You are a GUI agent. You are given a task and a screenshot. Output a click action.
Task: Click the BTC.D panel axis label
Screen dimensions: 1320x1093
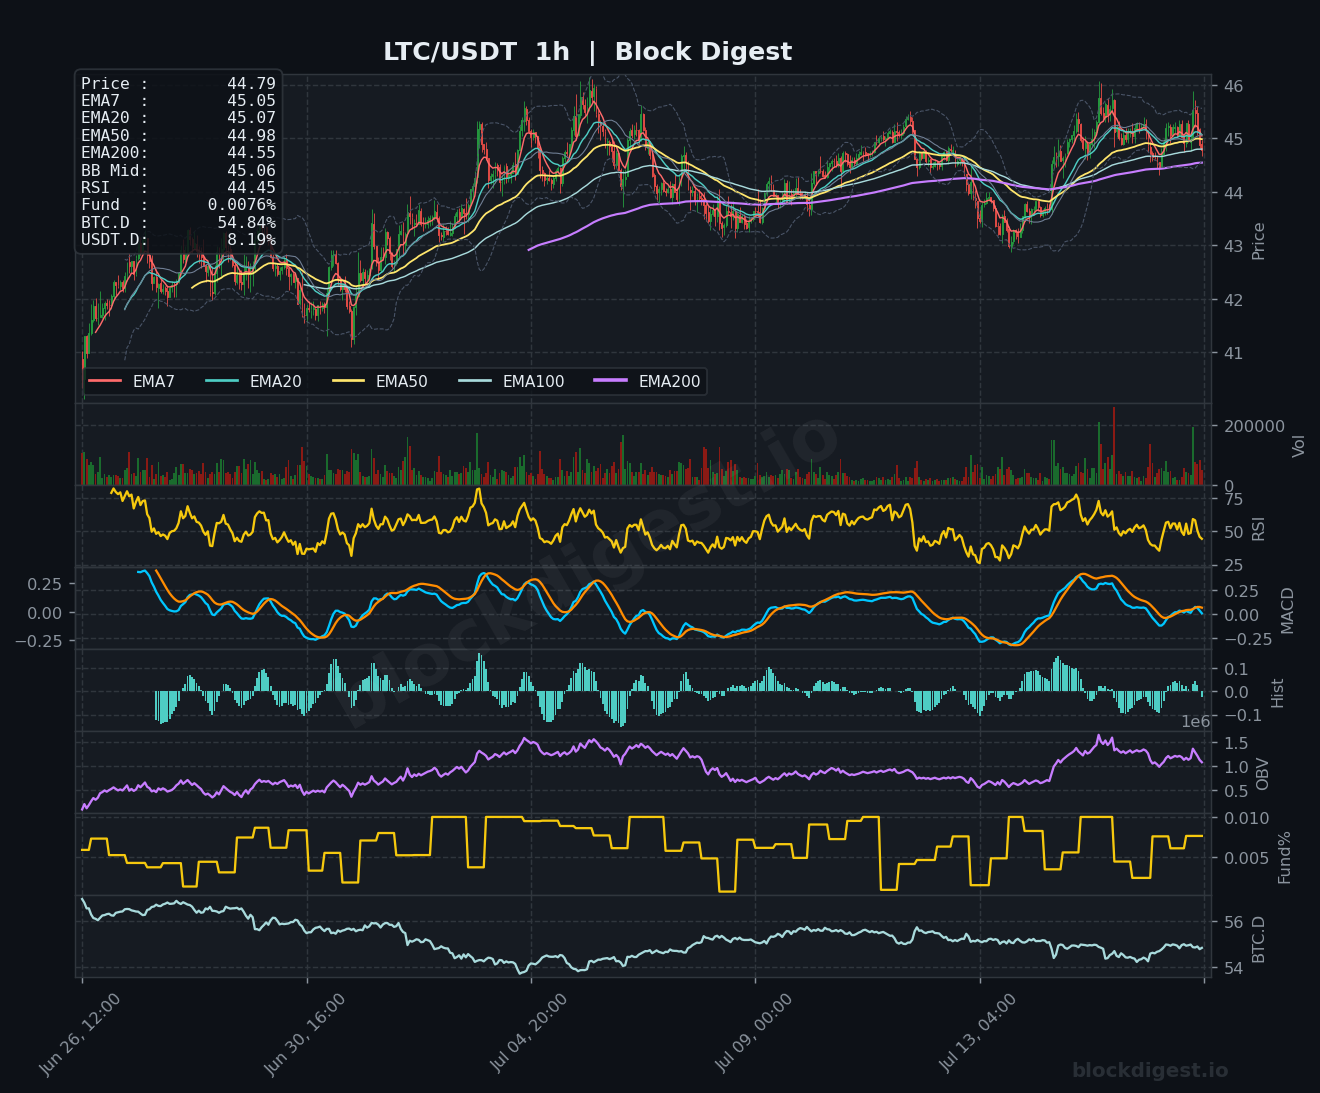pos(1258,939)
